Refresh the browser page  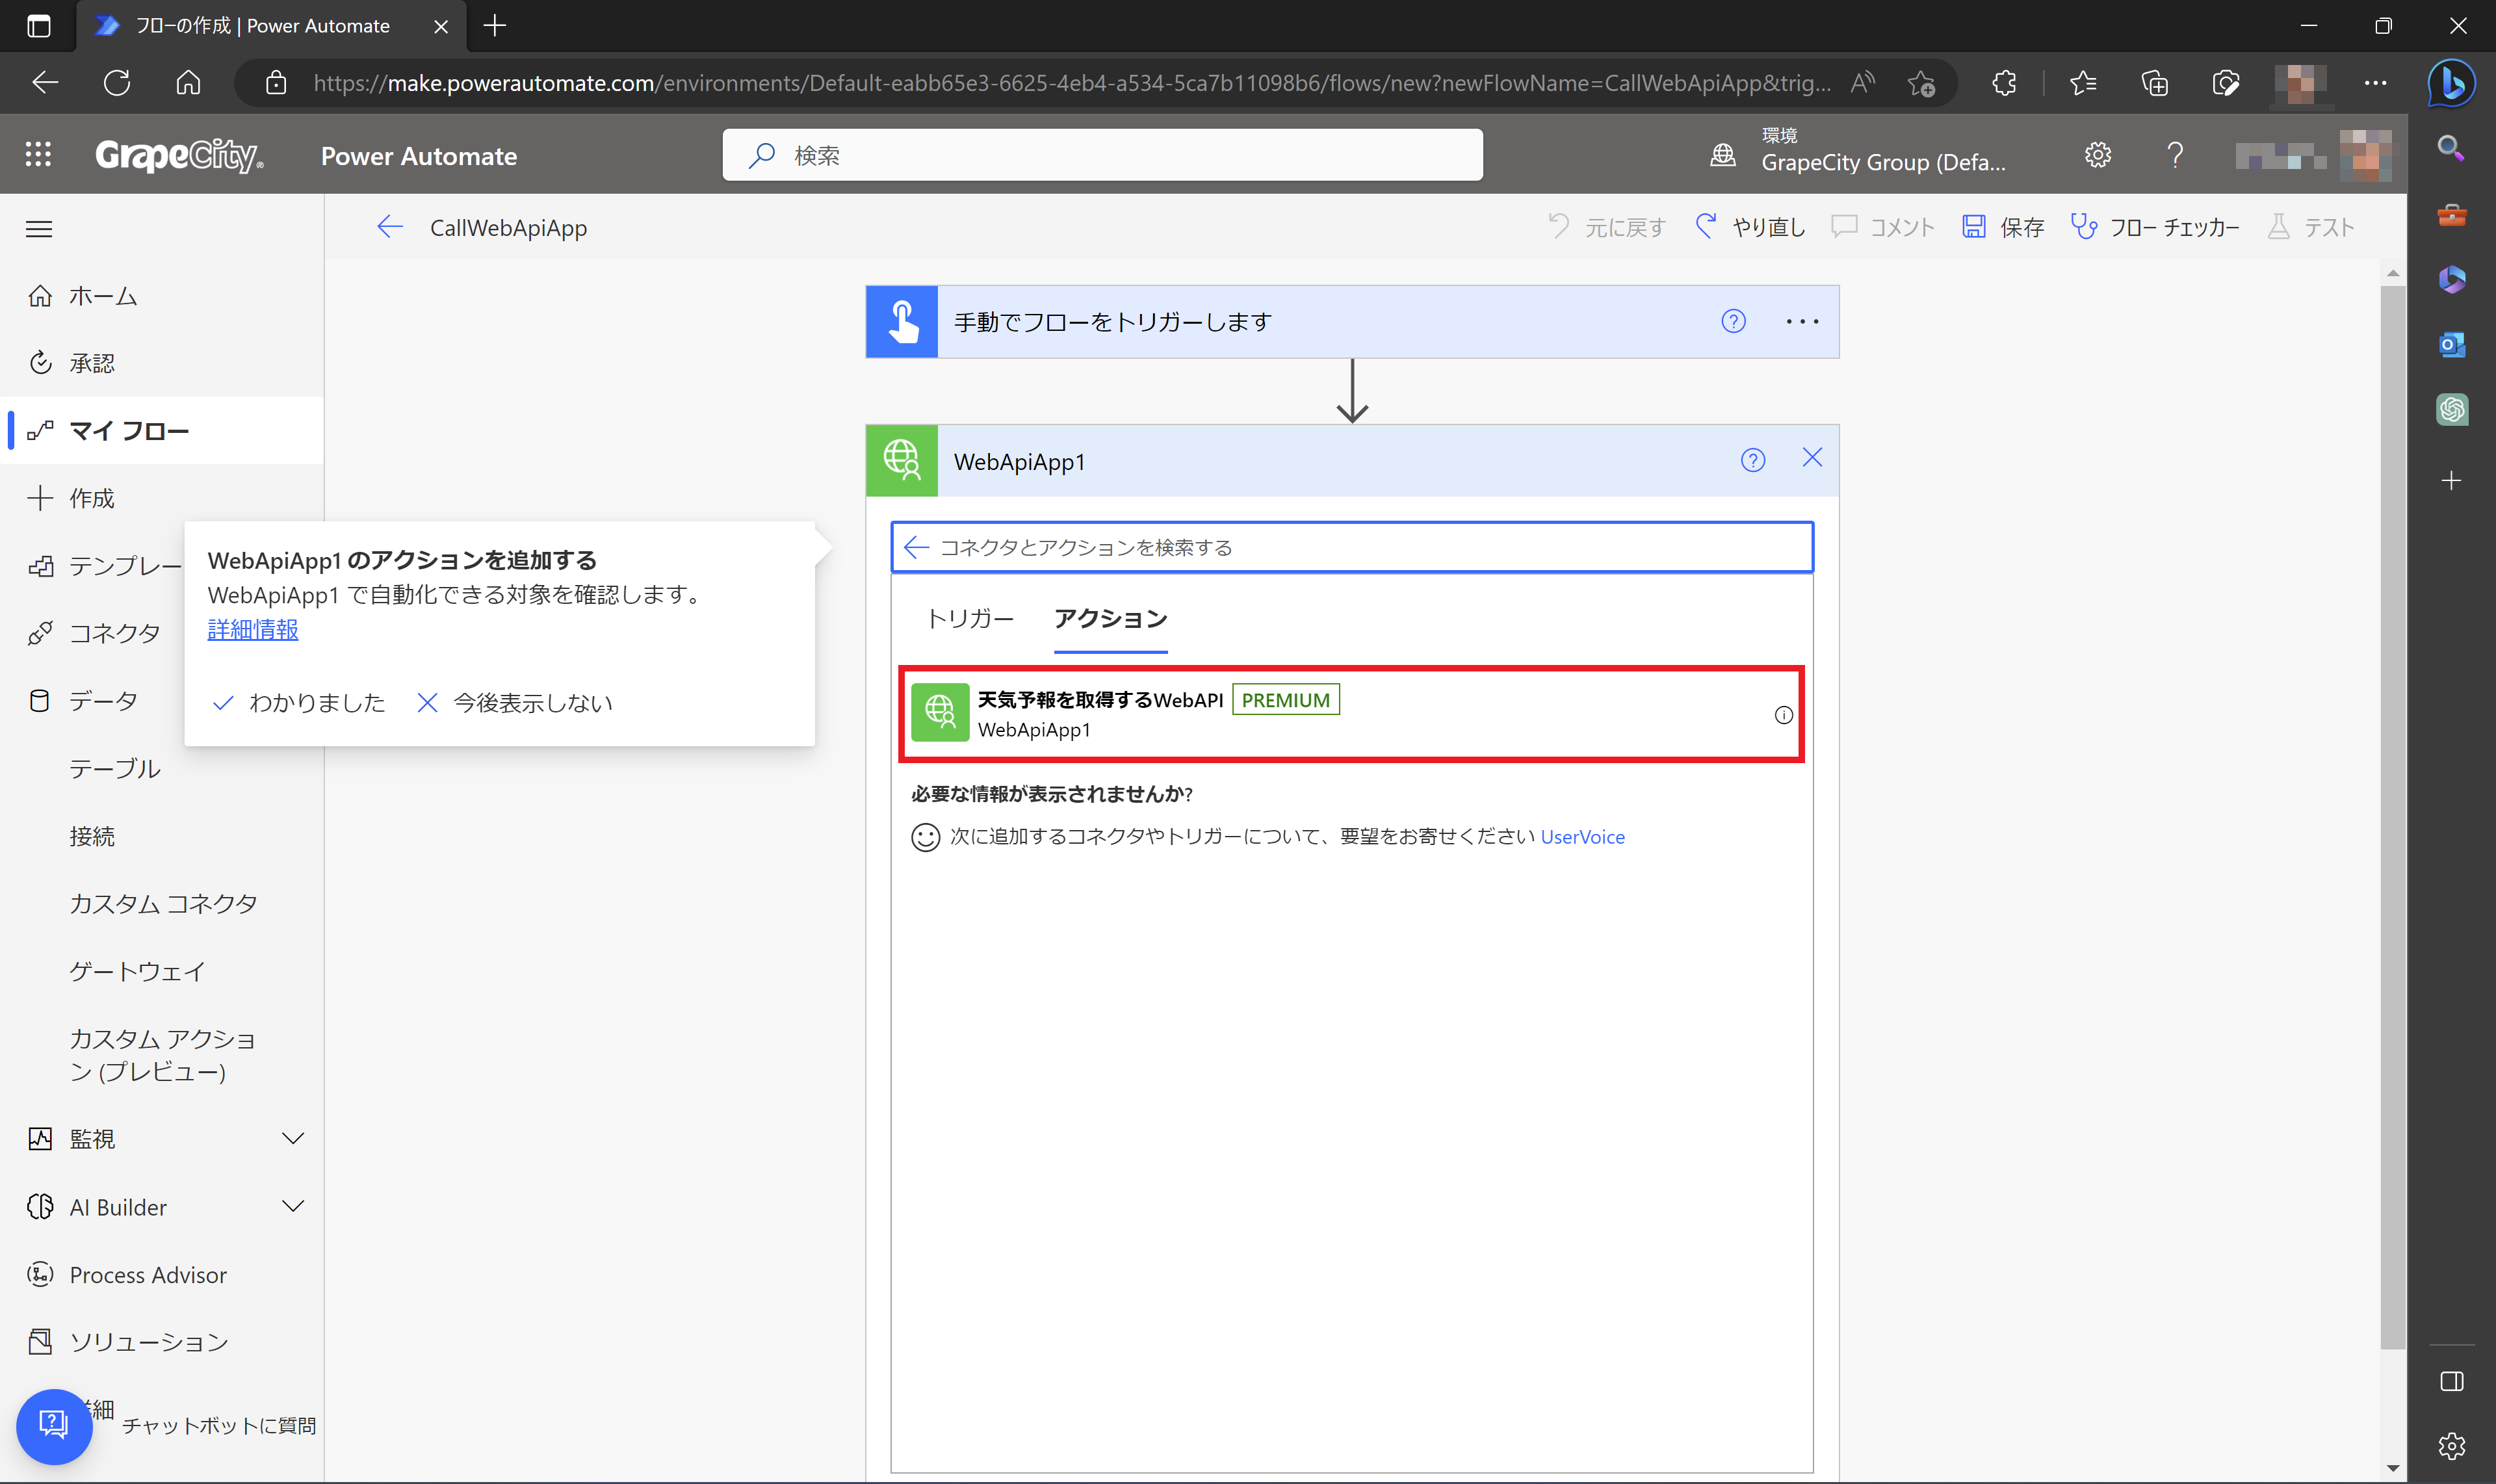click(117, 82)
